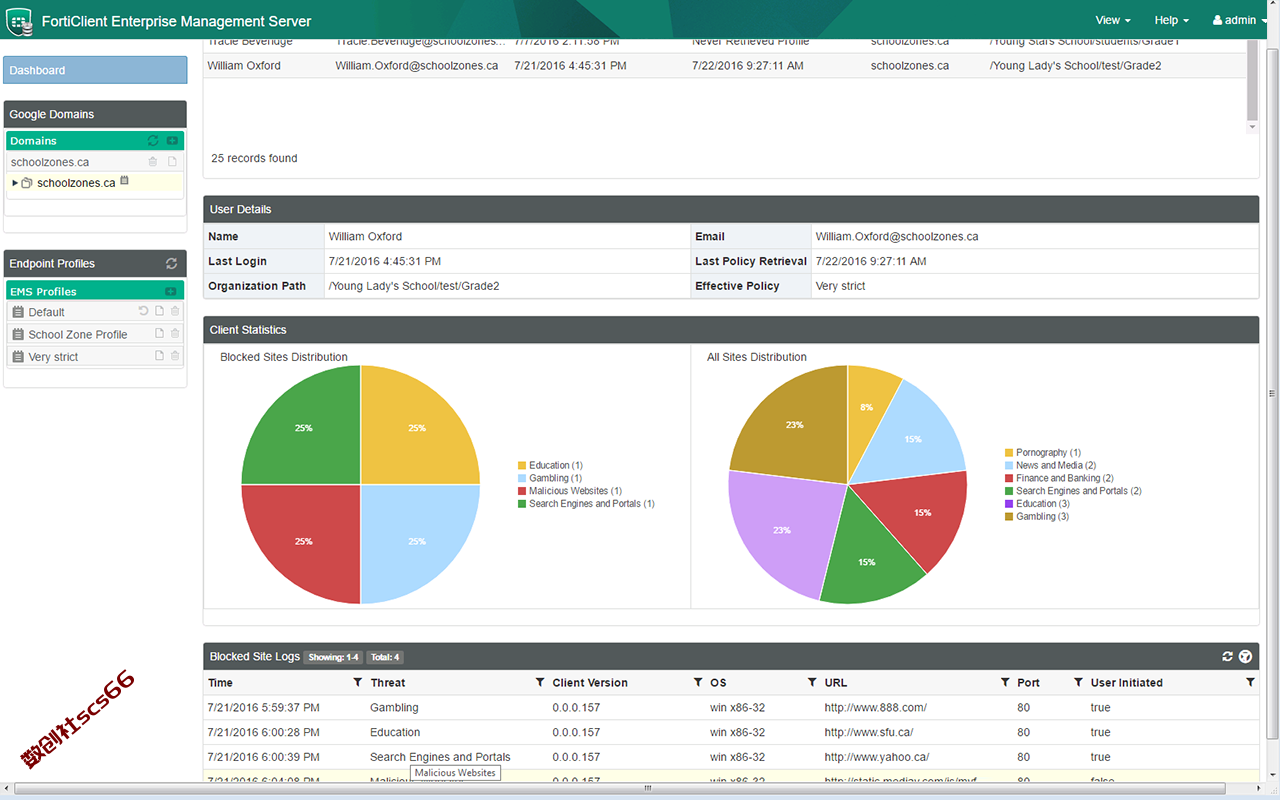Clear filters in Blocked Site Logs header
The height and width of the screenshot is (800, 1280).
pyautogui.click(x=1245, y=657)
